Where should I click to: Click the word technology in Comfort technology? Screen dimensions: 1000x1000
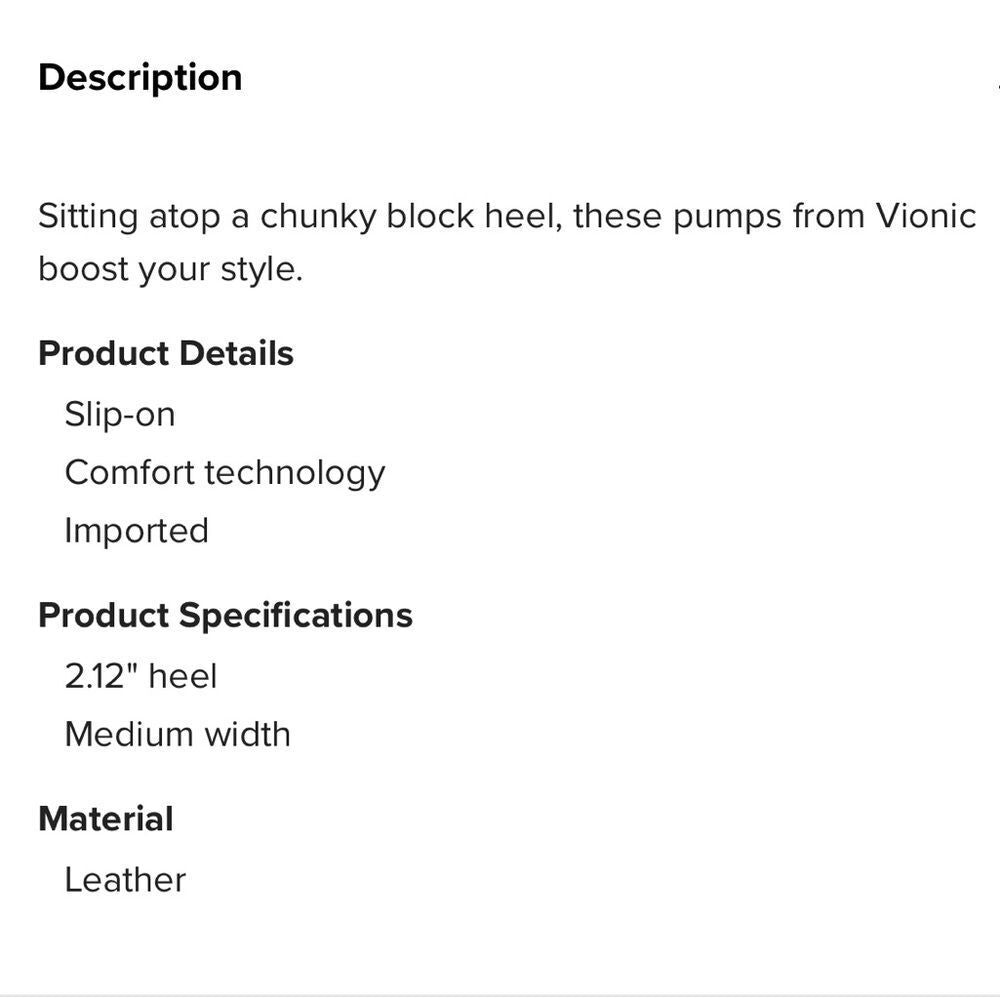click(x=295, y=474)
